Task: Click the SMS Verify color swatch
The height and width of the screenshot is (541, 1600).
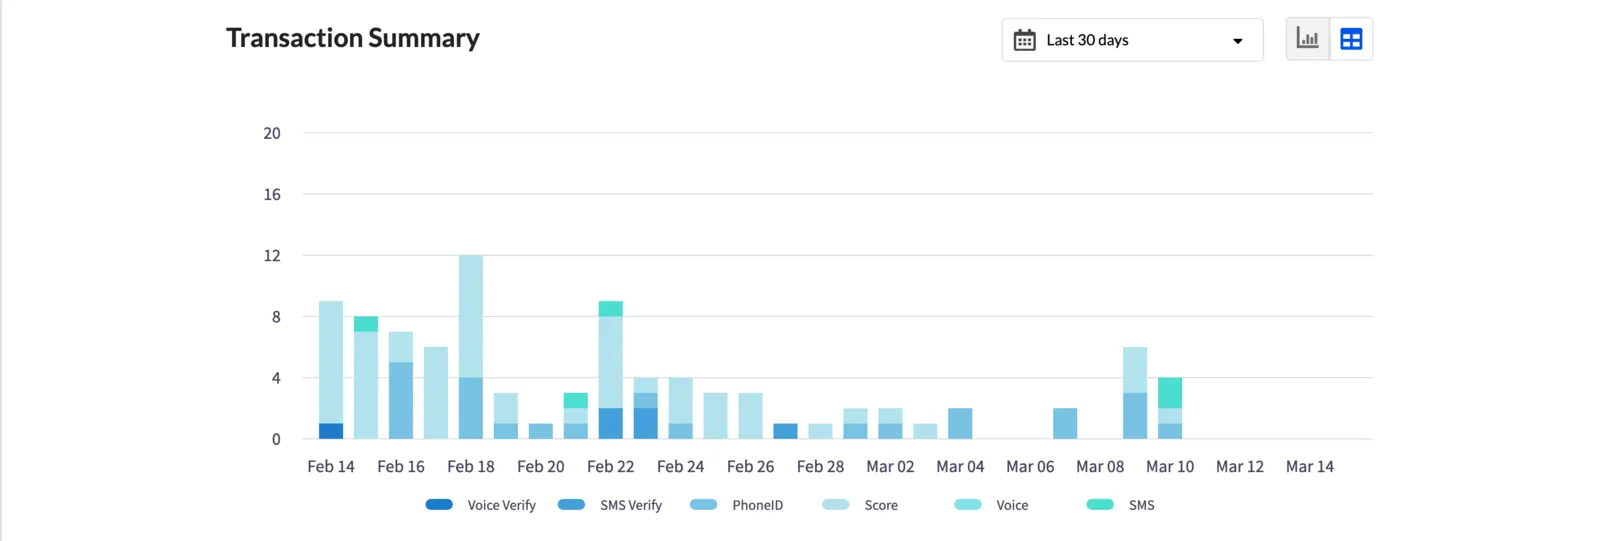Action: coord(571,504)
